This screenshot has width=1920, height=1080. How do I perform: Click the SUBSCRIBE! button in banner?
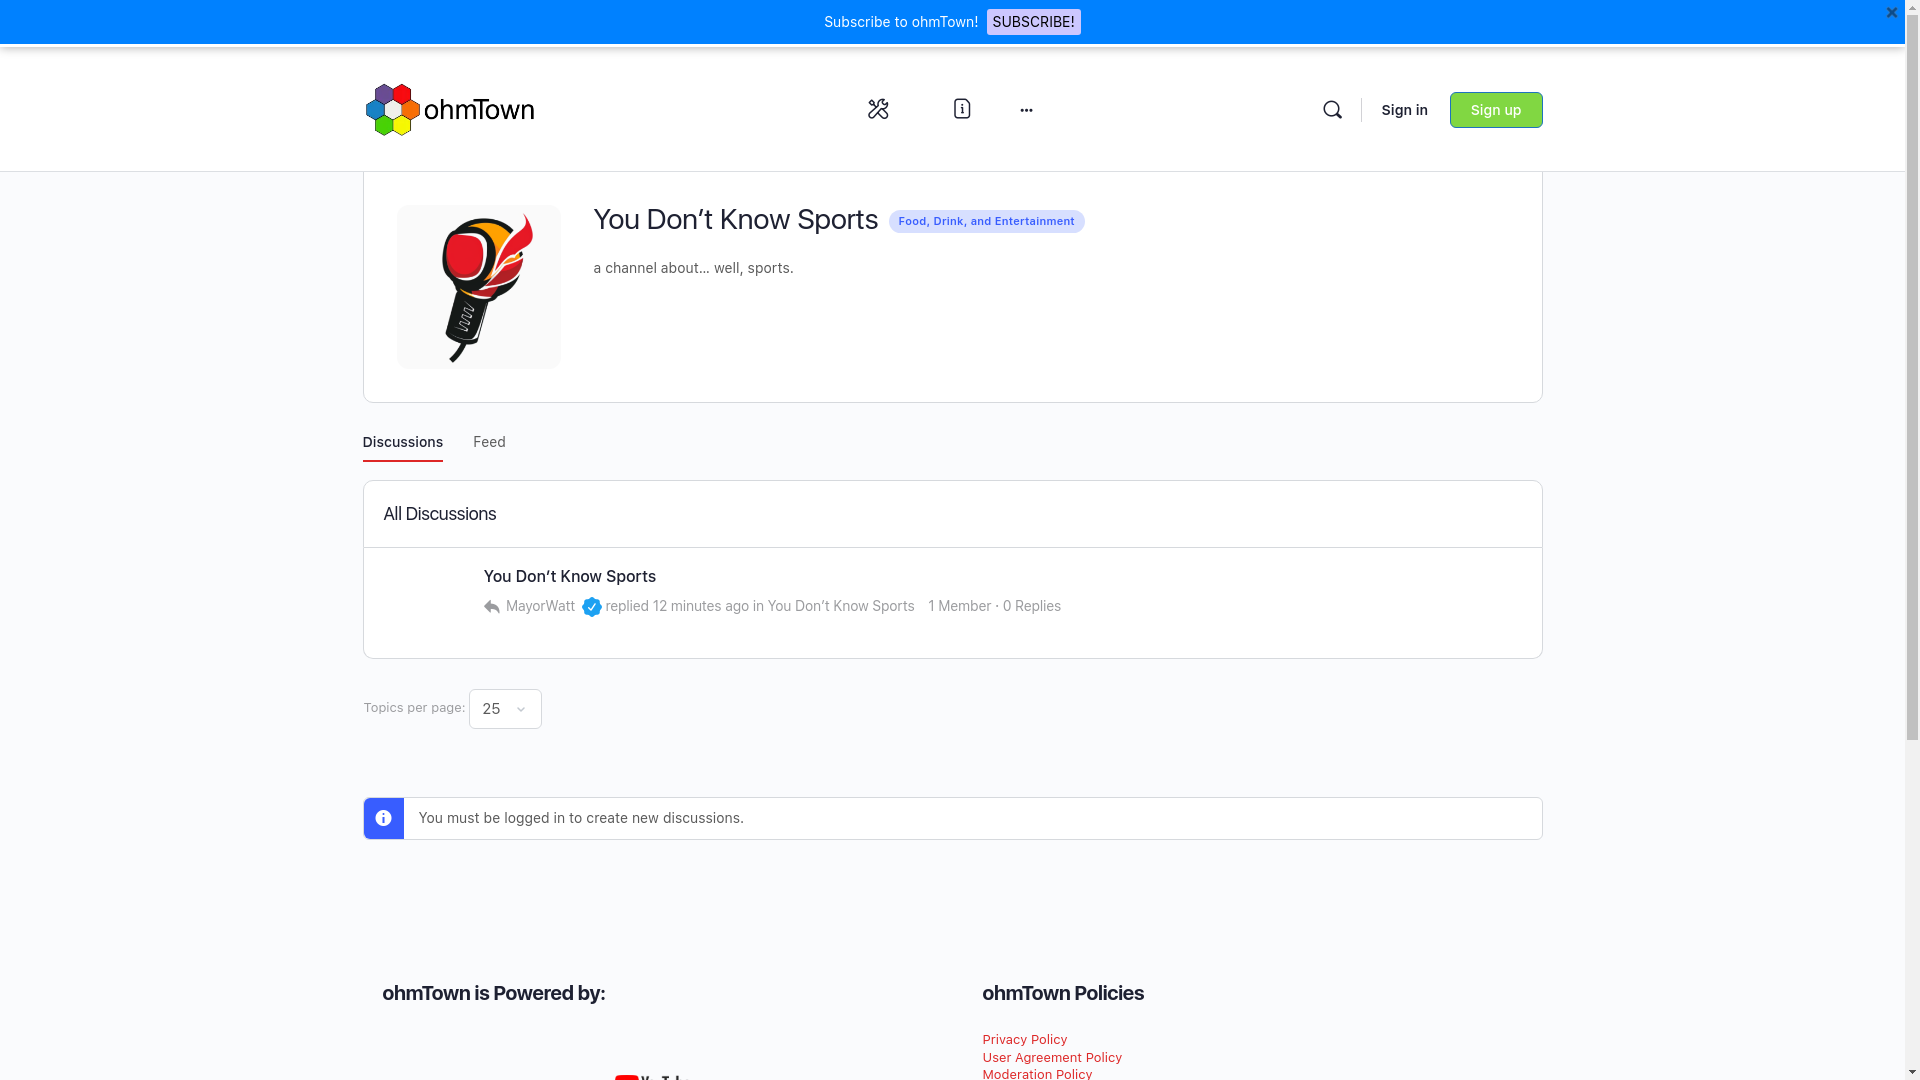(1033, 22)
